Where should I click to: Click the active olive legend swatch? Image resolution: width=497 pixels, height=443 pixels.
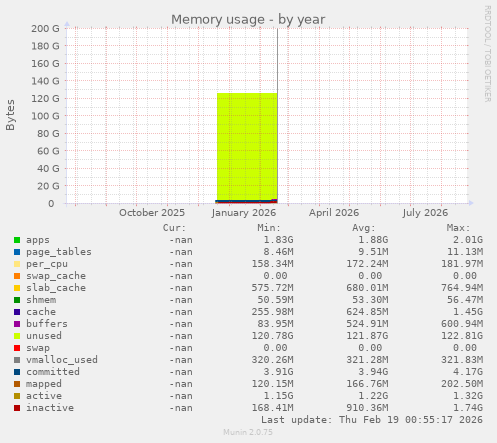tap(17, 396)
